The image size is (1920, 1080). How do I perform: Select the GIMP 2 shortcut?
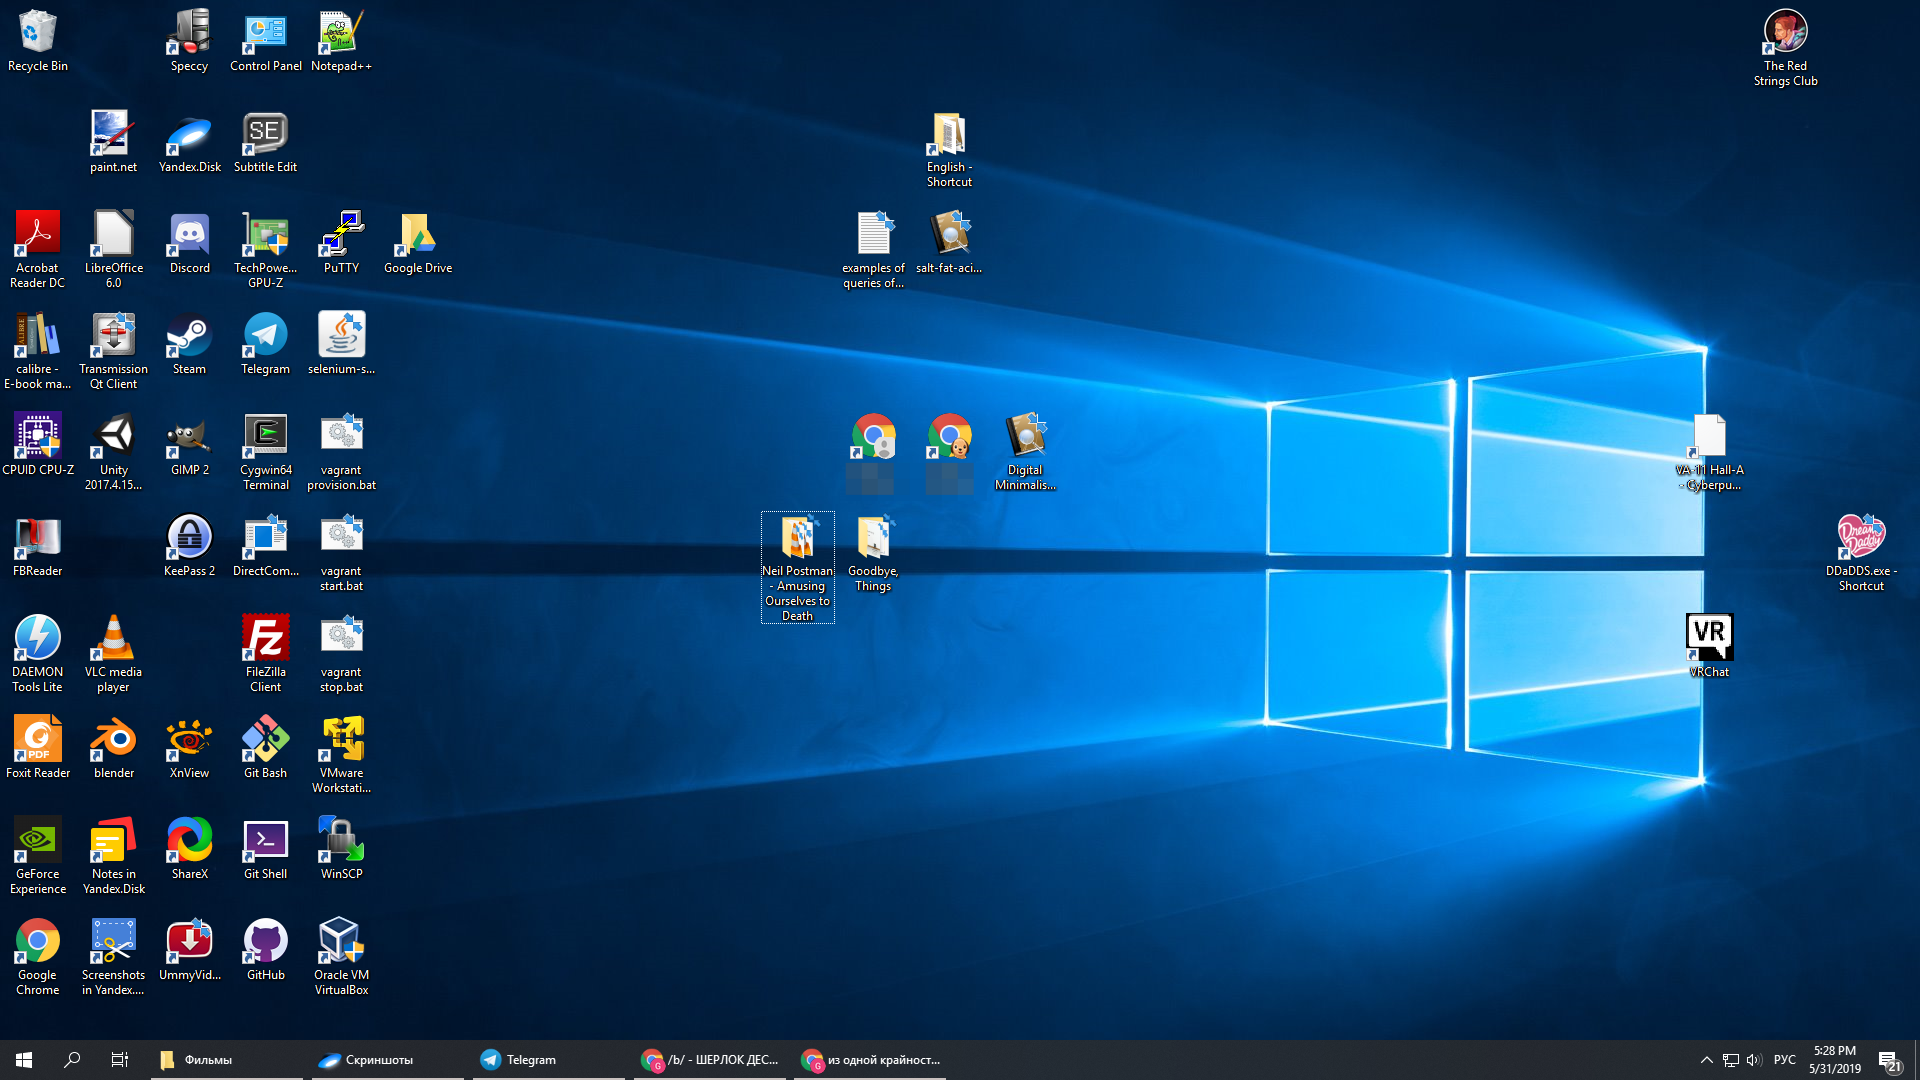click(189, 444)
